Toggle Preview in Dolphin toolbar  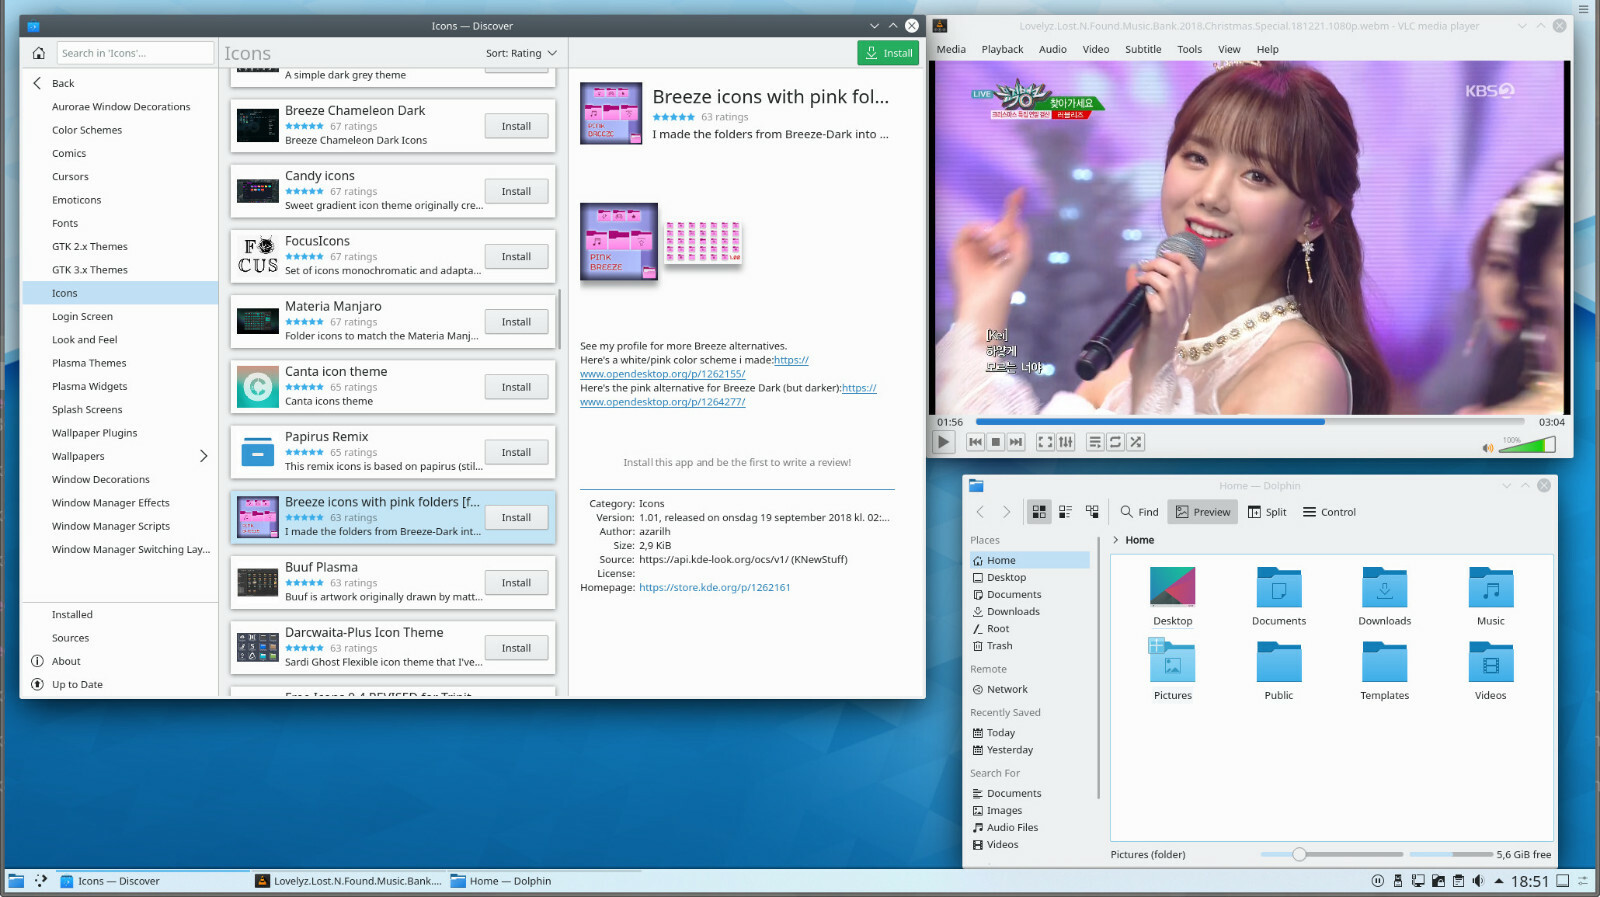click(x=1203, y=512)
